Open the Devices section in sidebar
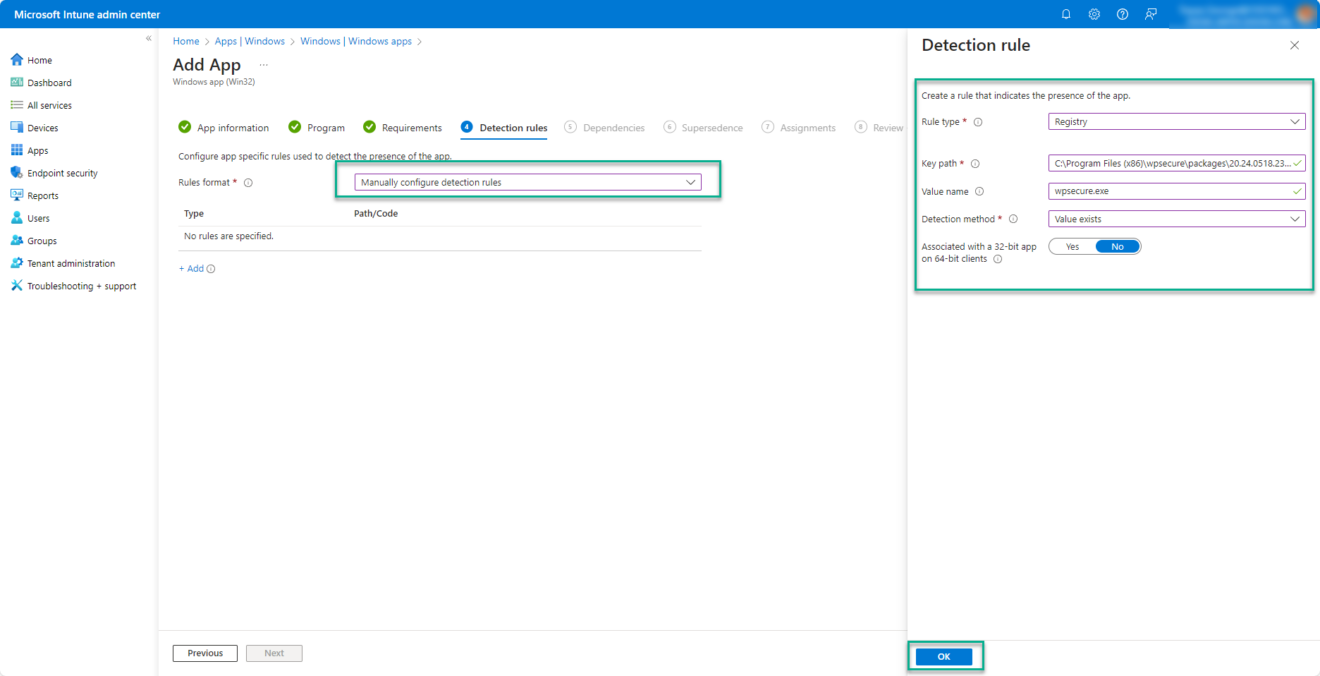Image resolution: width=1320 pixels, height=676 pixels. pyautogui.click(x=45, y=127)
